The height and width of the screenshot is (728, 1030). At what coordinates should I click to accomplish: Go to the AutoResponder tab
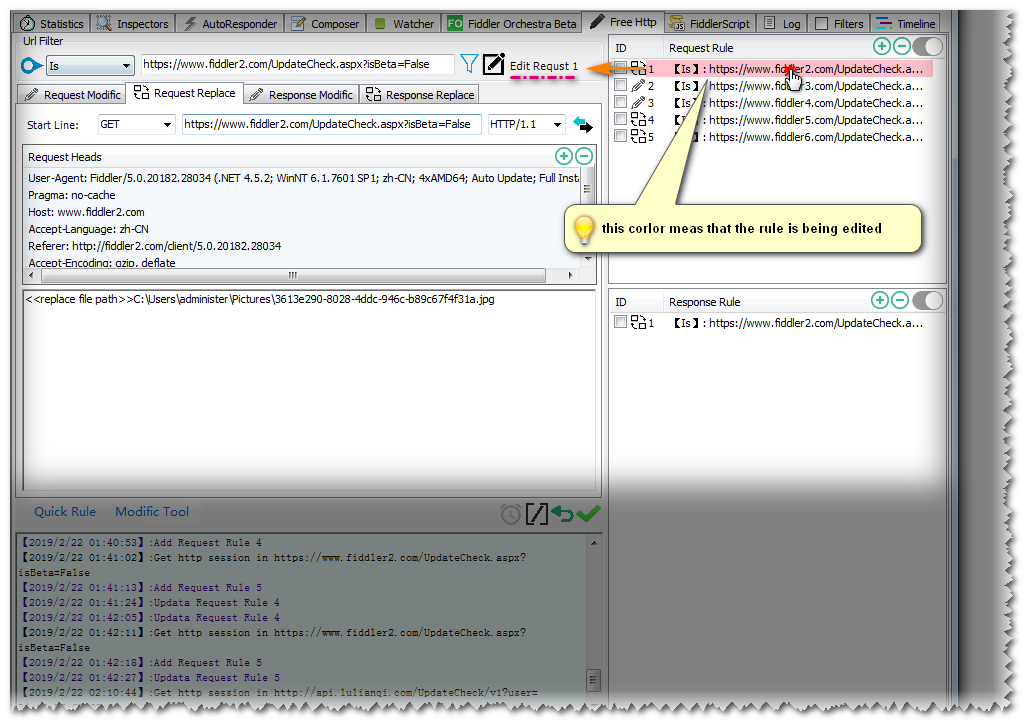[231, 24]
